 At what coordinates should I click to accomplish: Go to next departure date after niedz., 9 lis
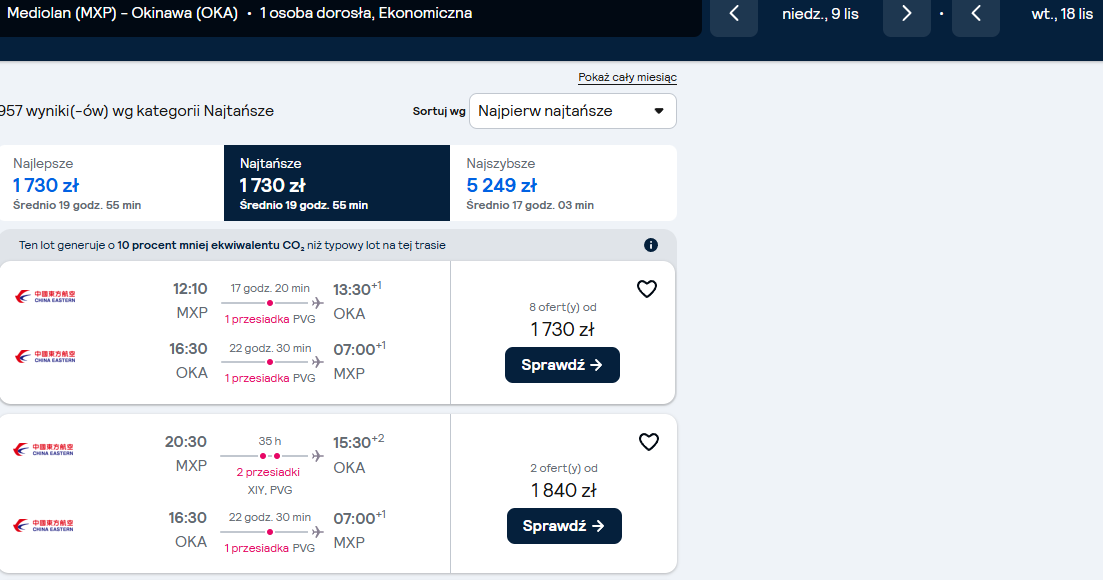click(907, 13)
